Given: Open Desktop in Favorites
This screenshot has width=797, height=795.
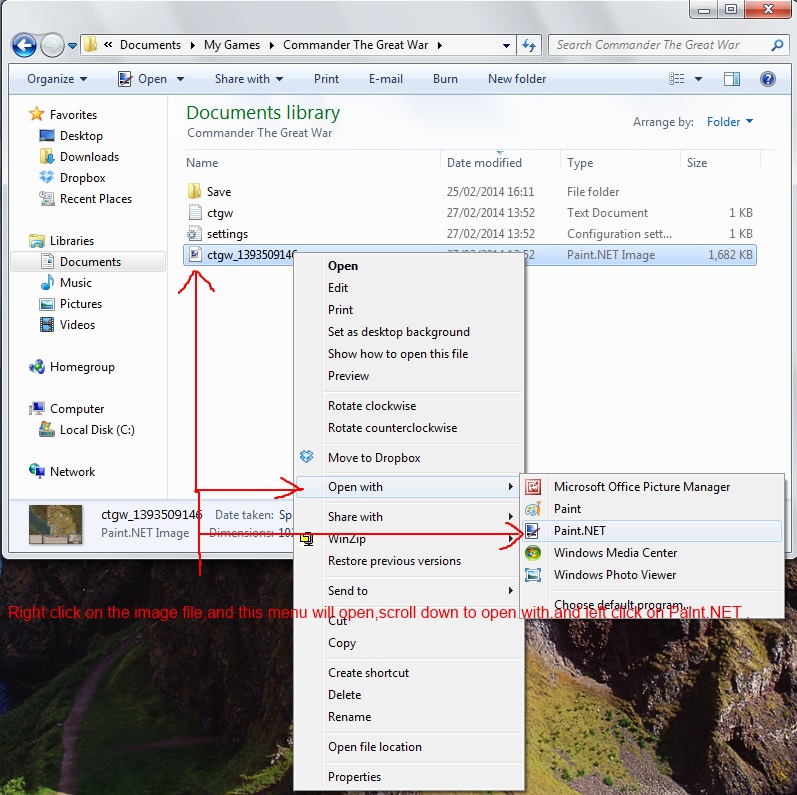Looking at the screenshot, I should [x=81, y=136].
